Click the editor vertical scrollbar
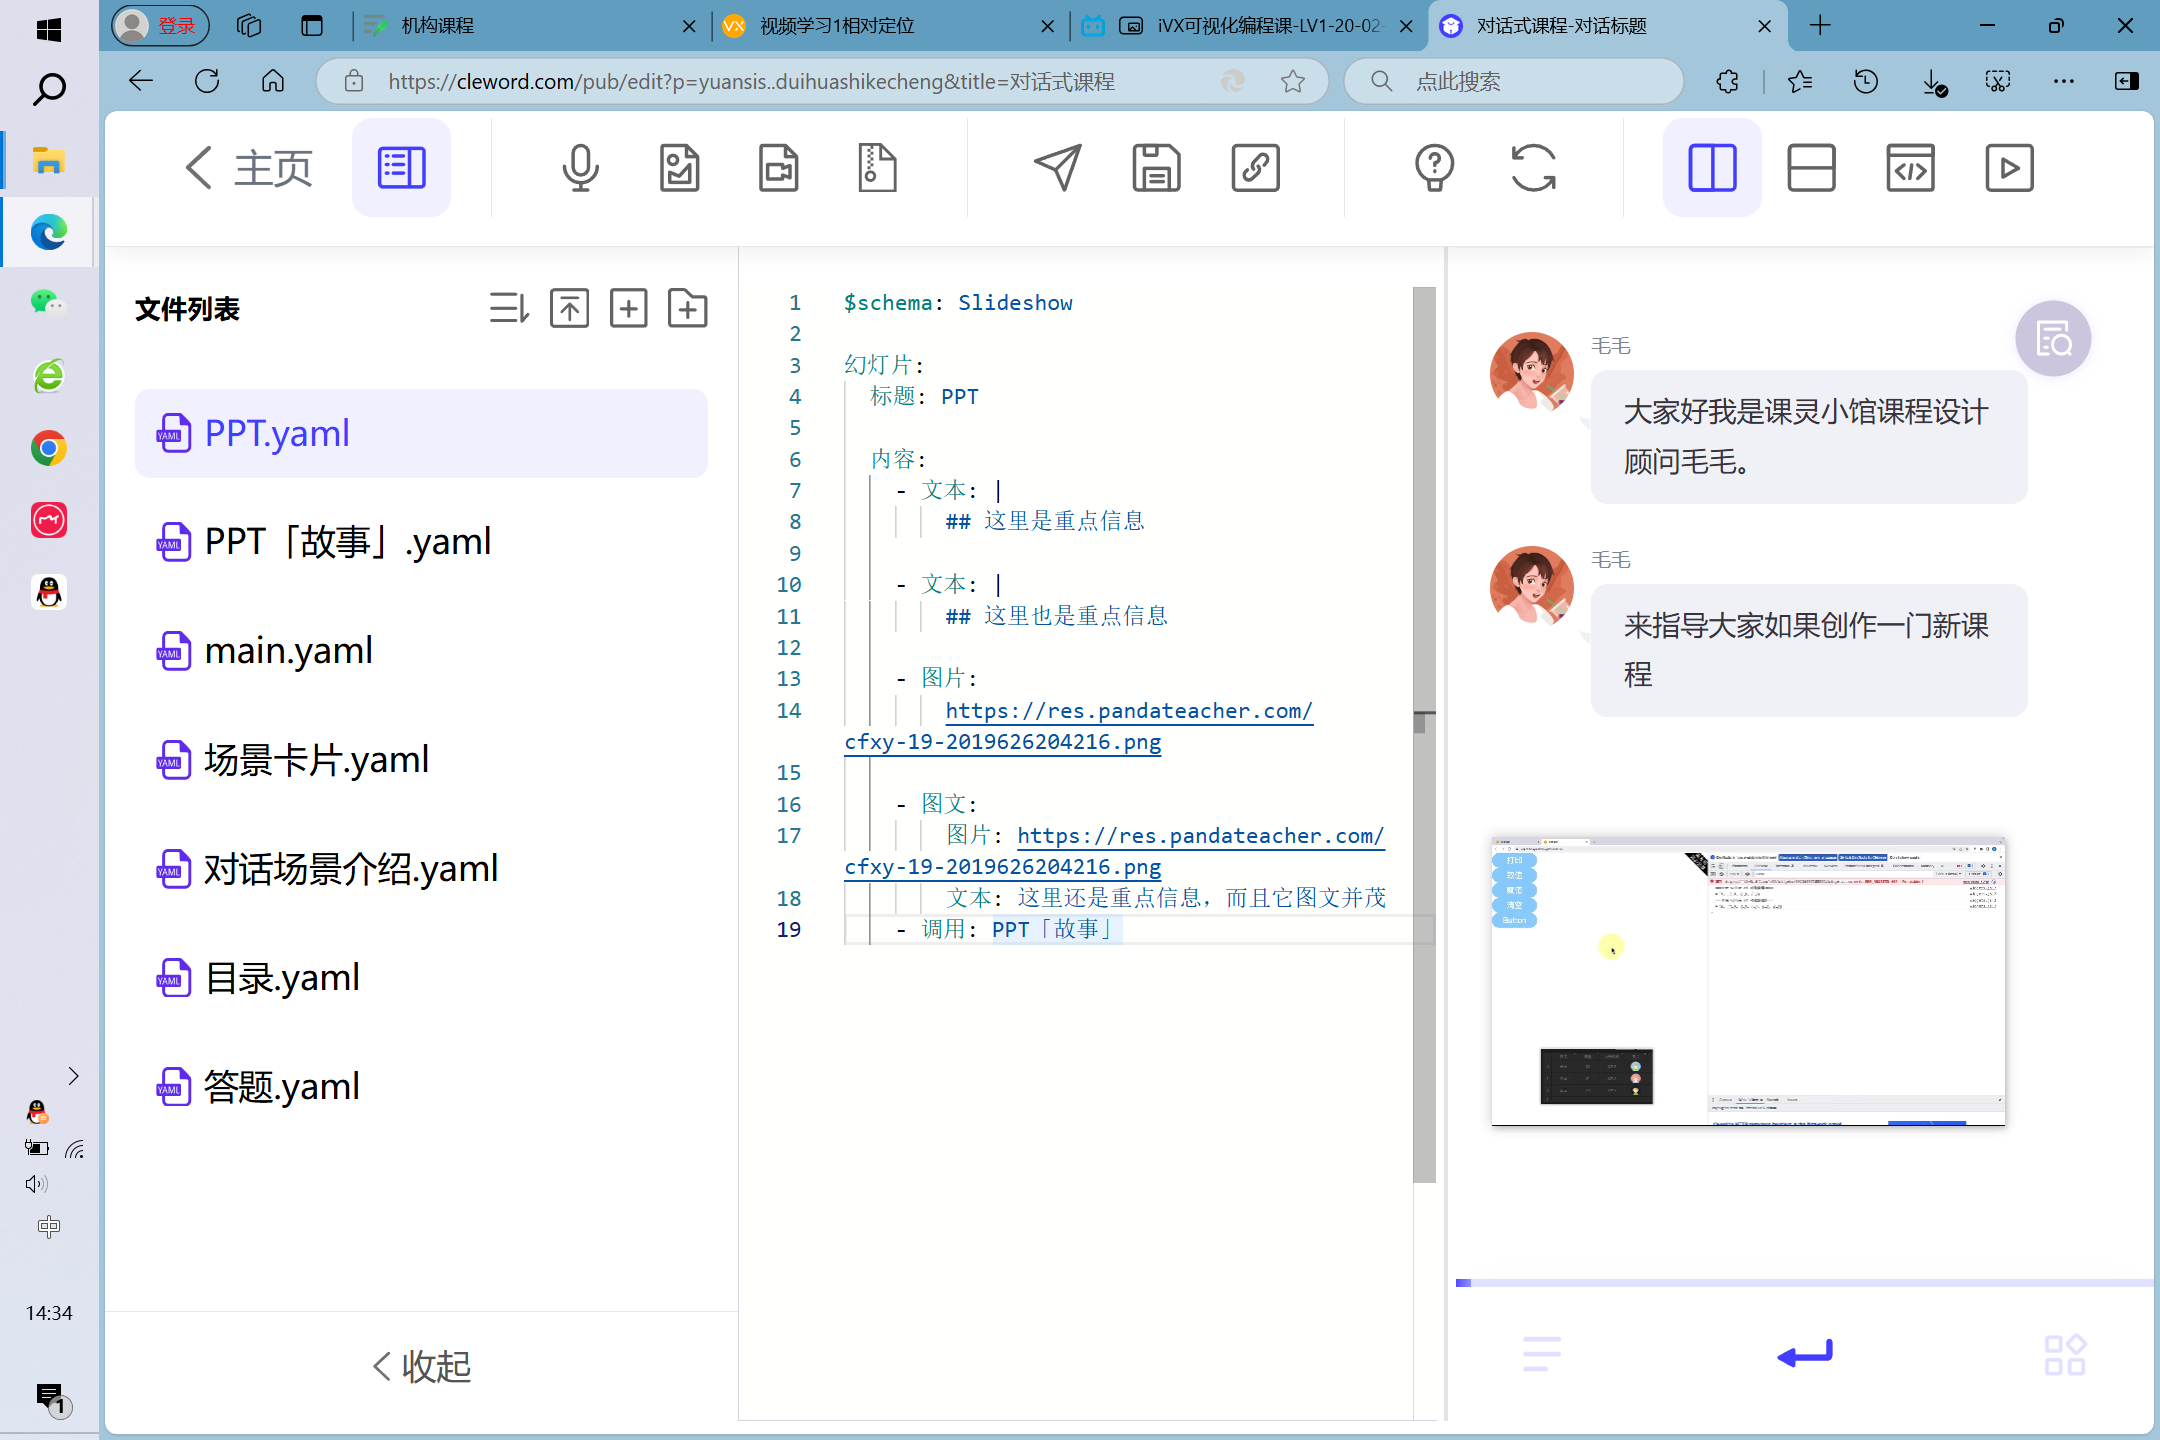 pyautogui.click(x=1424, y=735)
